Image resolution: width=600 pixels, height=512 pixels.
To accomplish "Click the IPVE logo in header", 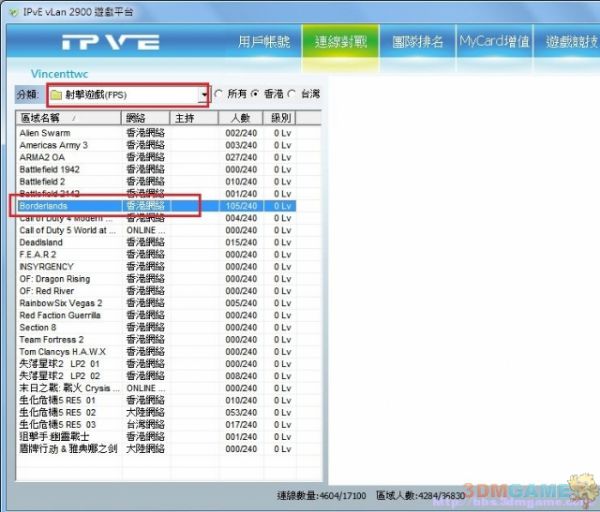I will 109,43.
